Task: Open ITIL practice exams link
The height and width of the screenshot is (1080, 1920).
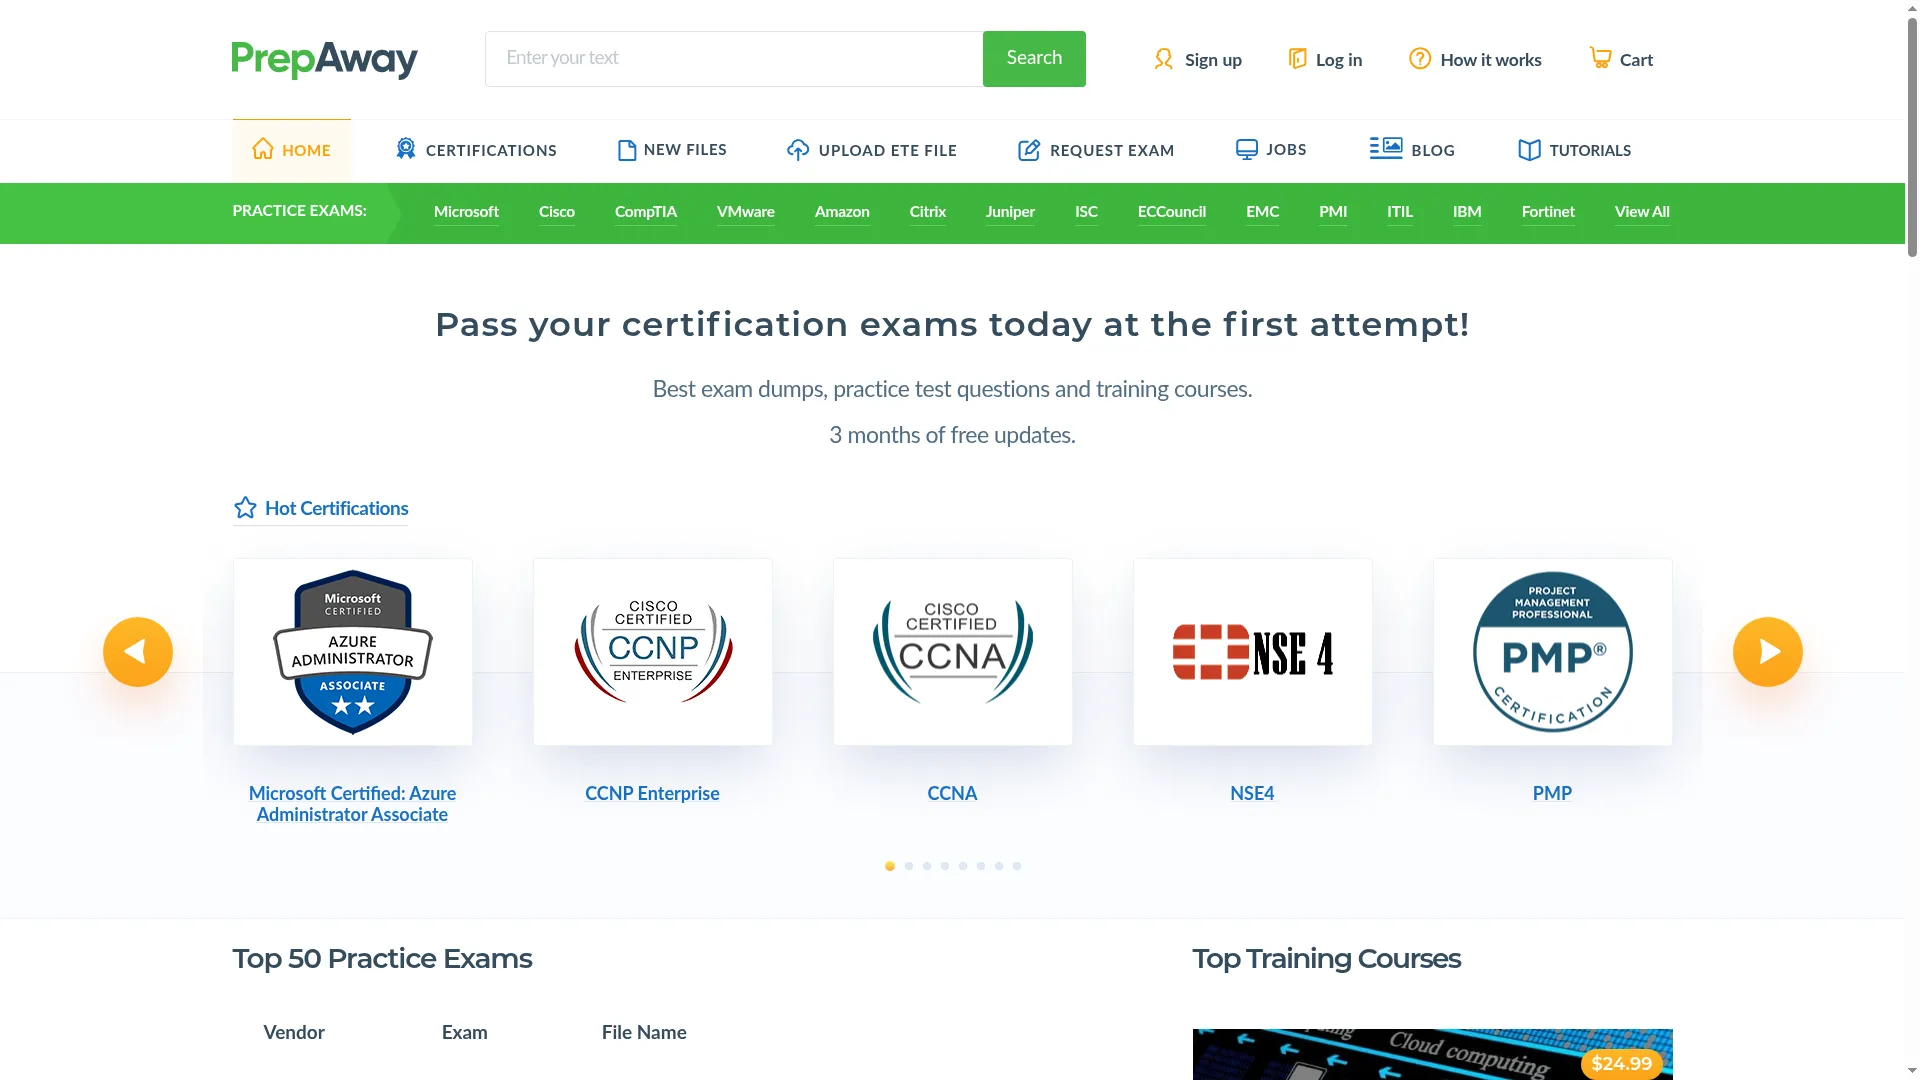Action: (1400, 212)
